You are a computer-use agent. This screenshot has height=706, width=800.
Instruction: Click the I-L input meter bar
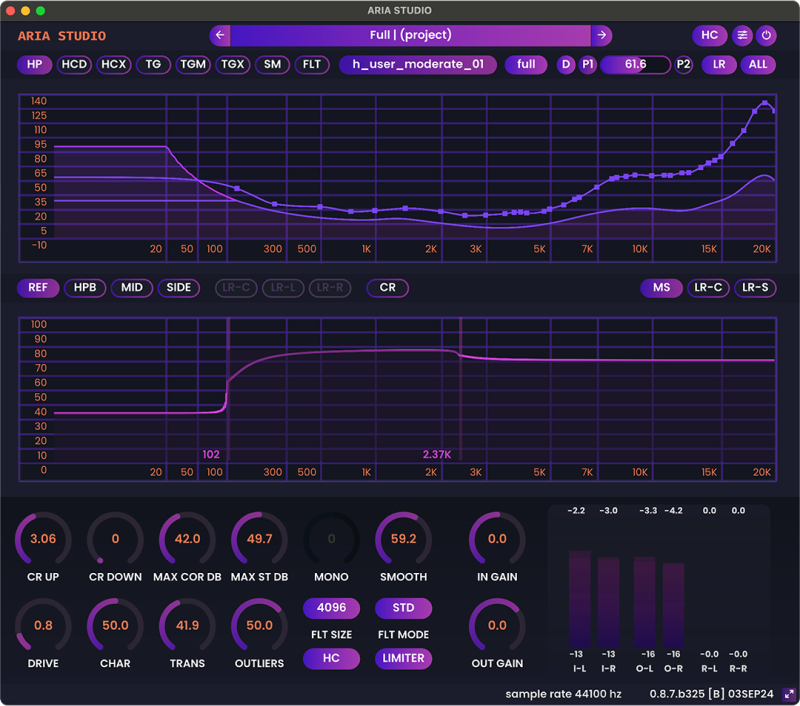[580, 599]
